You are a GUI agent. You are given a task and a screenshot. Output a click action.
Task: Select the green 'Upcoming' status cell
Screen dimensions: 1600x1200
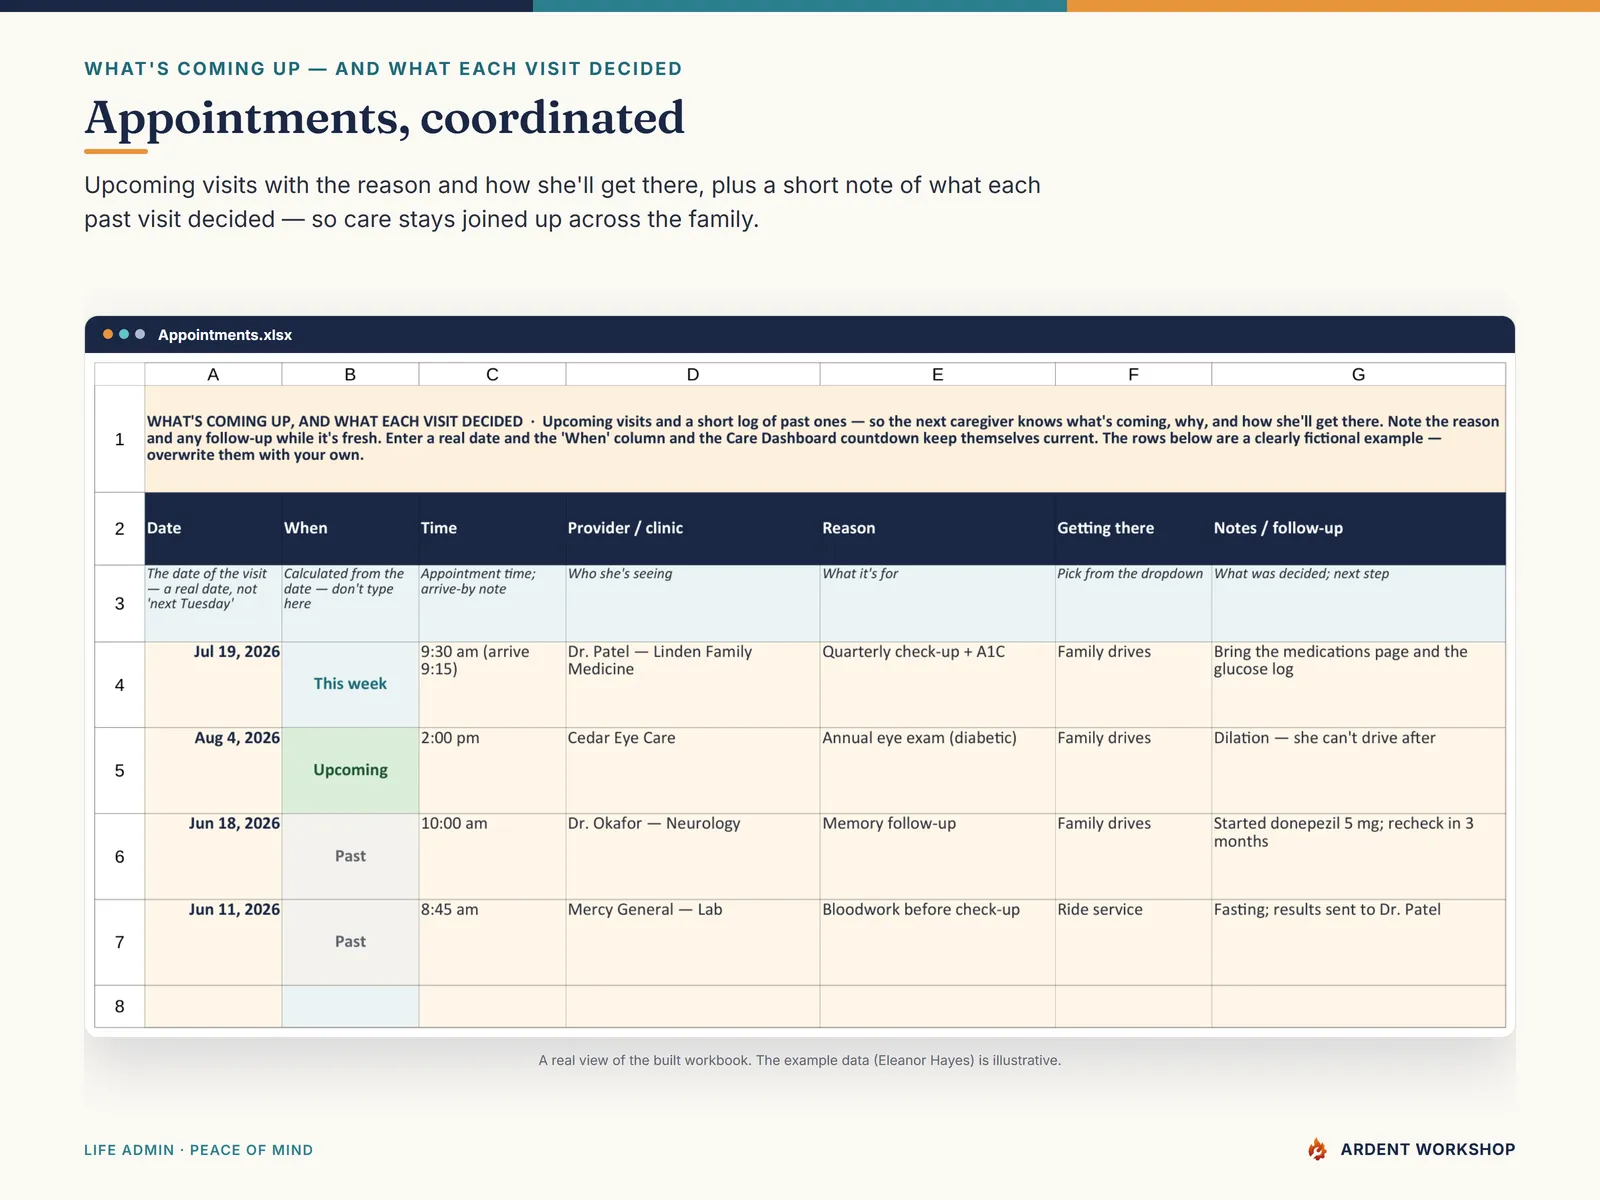coord(350,771)
